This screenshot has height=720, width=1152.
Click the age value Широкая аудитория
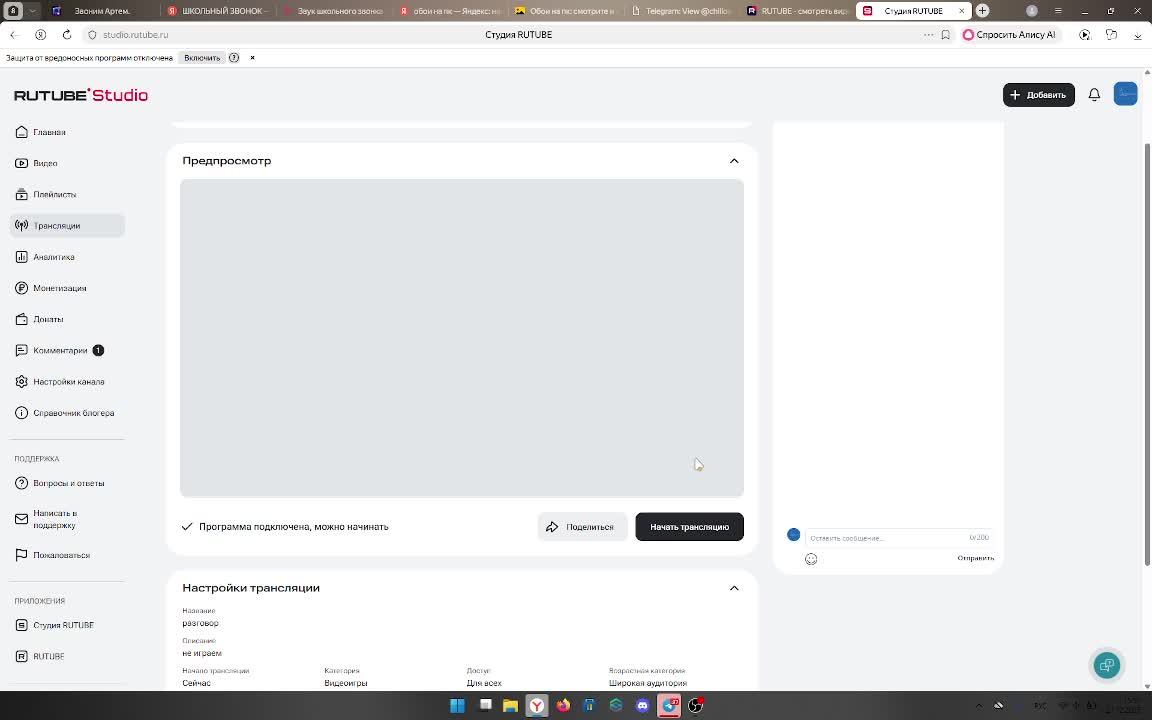(647, 683)
